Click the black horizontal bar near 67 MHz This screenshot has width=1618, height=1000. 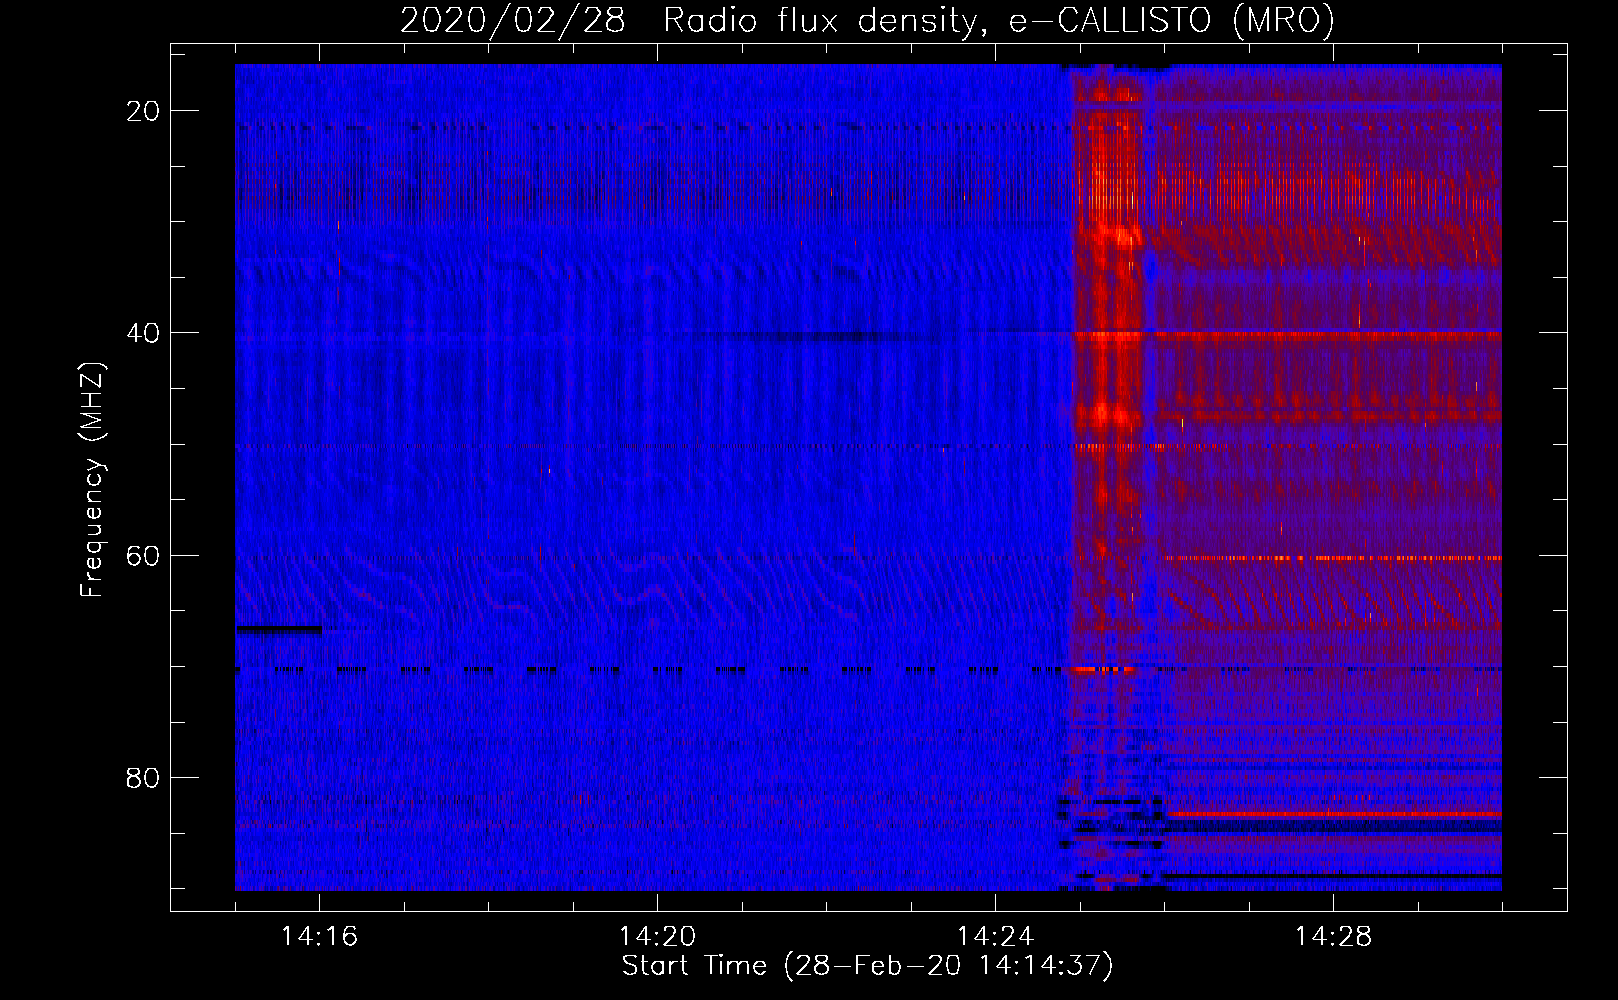279,629
